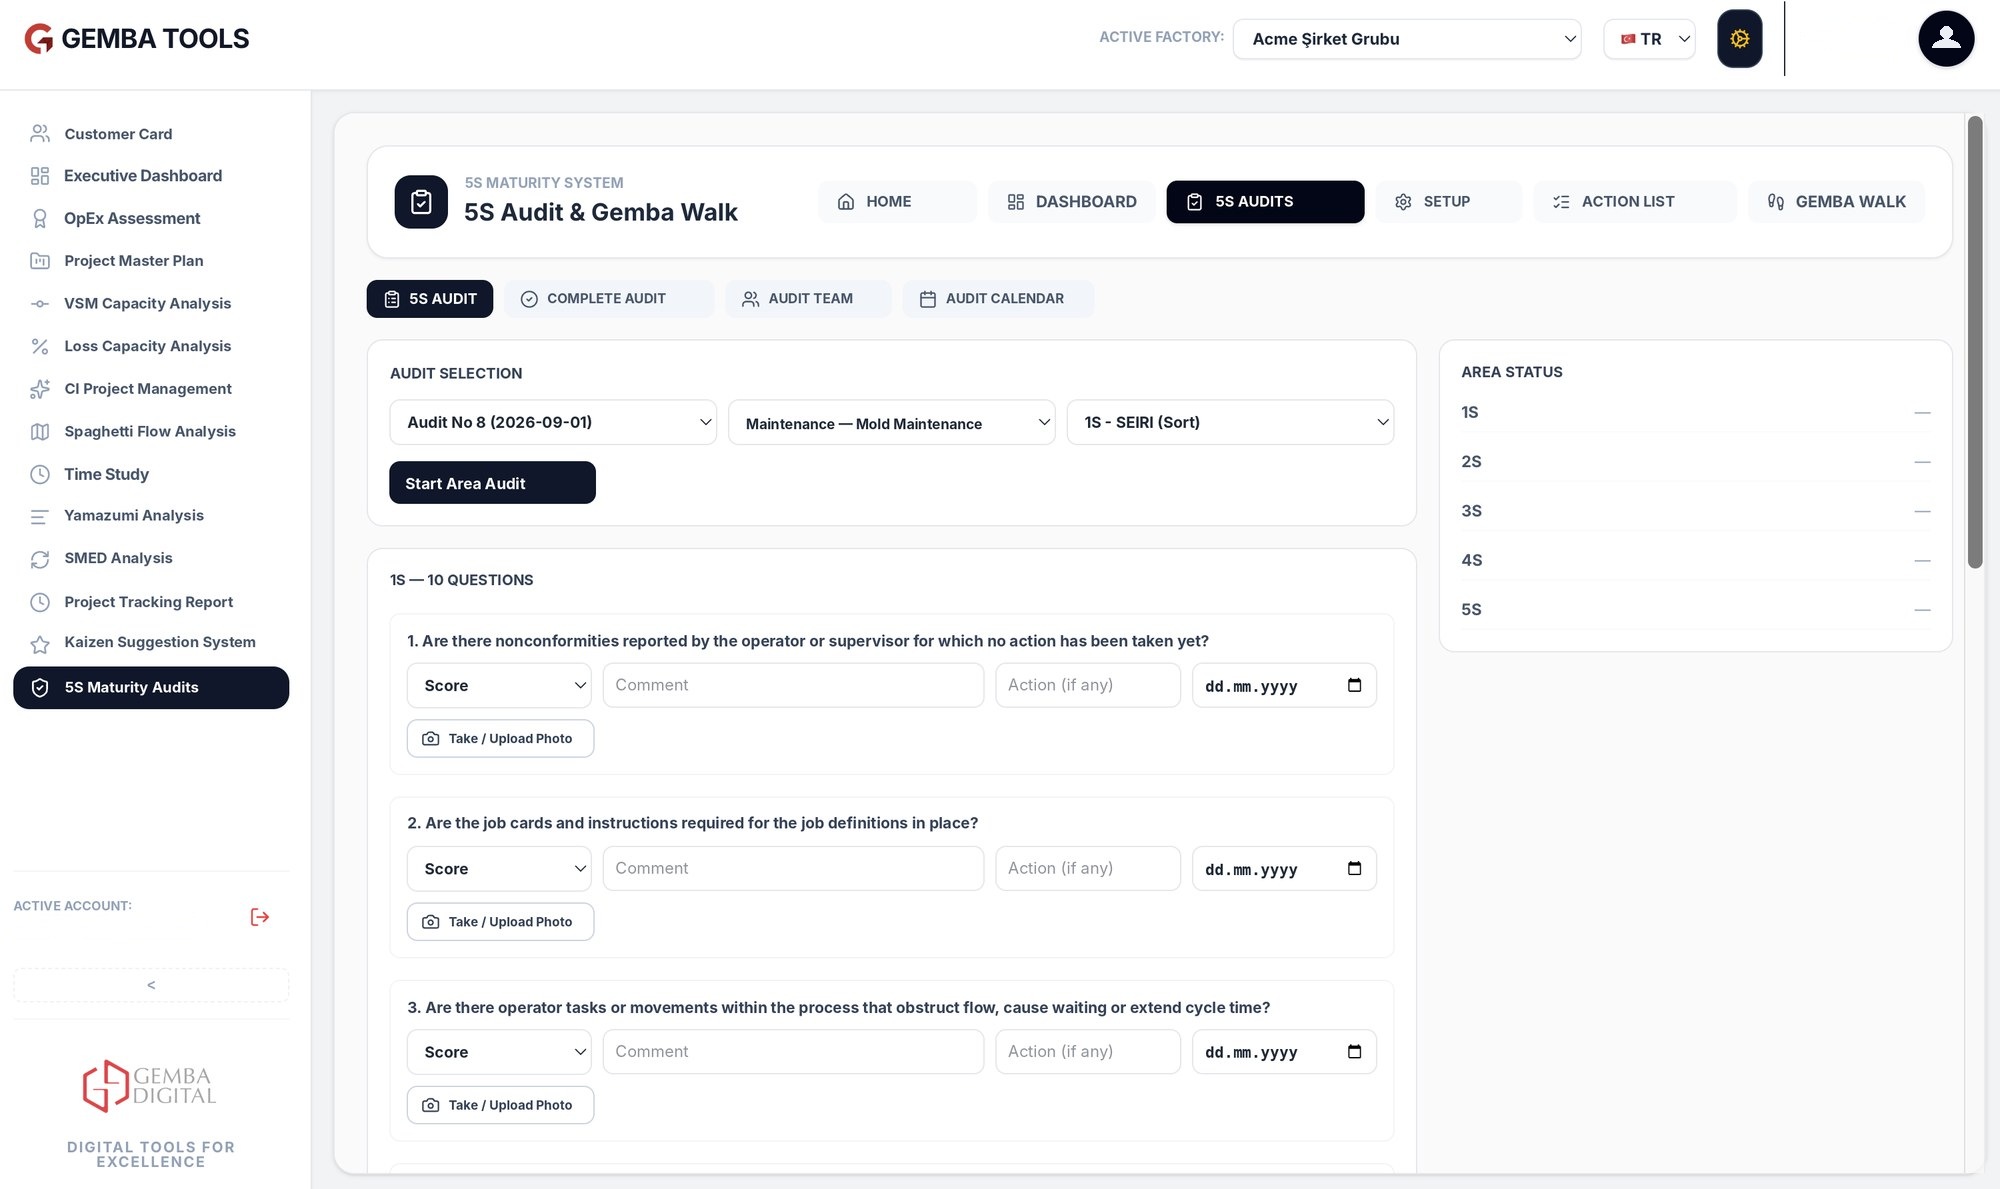2000x1189 pixels.
Task: Go to the Action List tab
Action: [x=1634, y=202]
